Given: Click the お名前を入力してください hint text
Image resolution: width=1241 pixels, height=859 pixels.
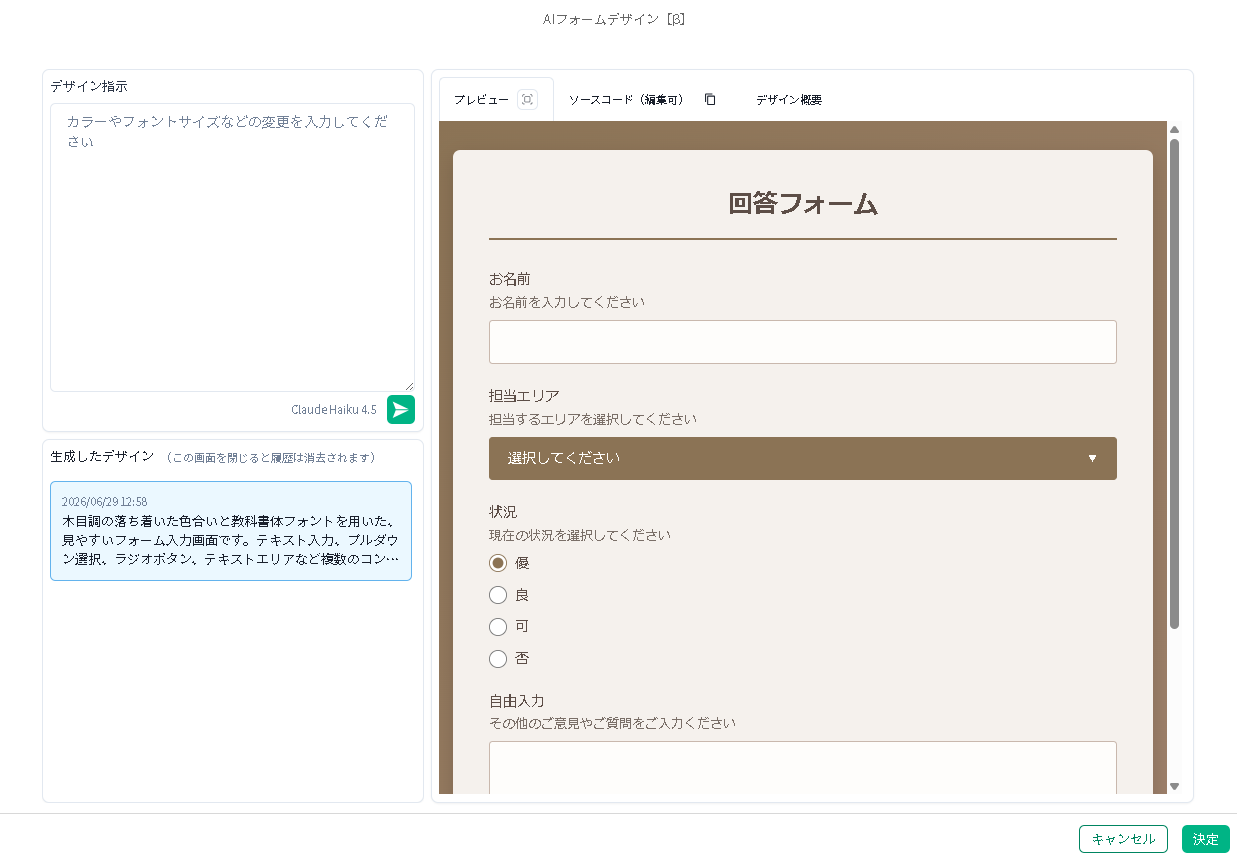Looking at the screenshot, I should (x=567, y=302).
